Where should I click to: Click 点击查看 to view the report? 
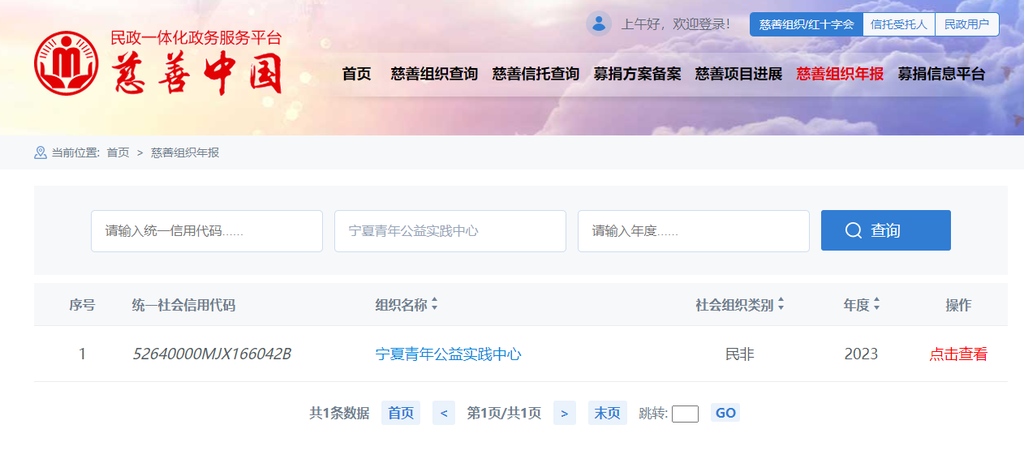click(958, 354)
